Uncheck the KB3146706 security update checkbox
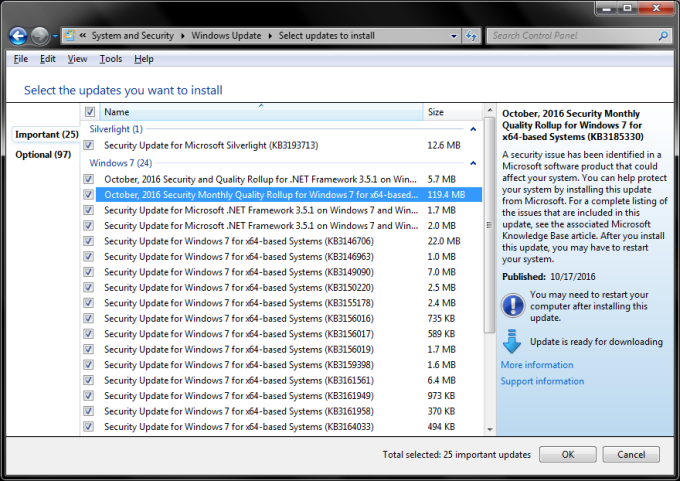 pyautogui.click(x=90, y=241)
